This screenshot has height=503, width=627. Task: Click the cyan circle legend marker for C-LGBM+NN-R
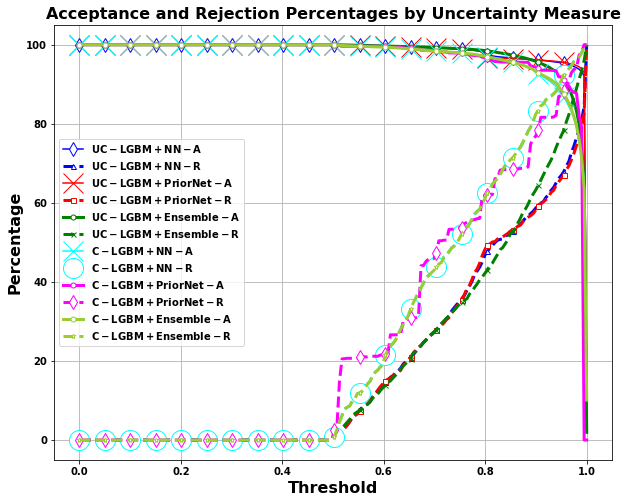pyautogui.click(x=74, y=268)
